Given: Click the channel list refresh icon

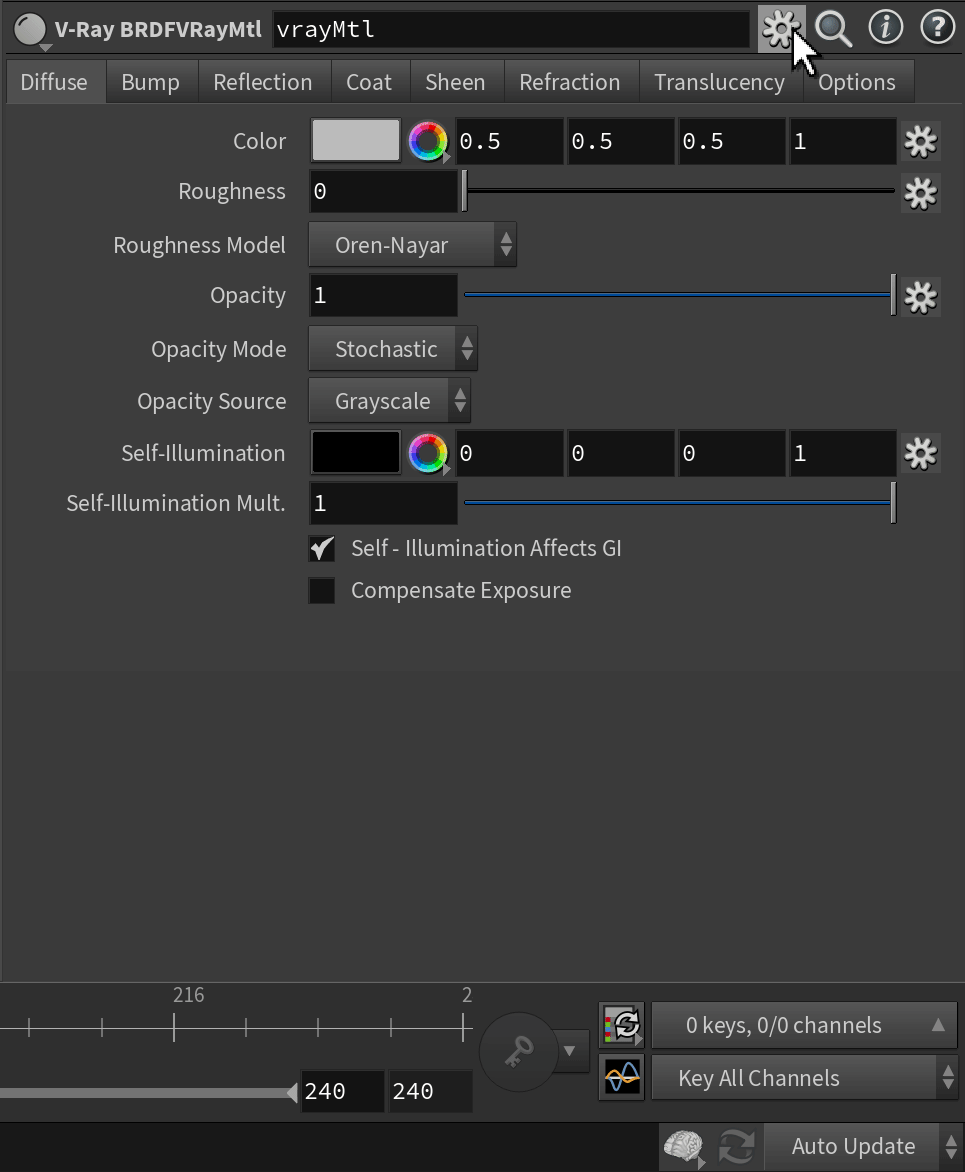Looking at the screenshot, I should (622, 1025).
